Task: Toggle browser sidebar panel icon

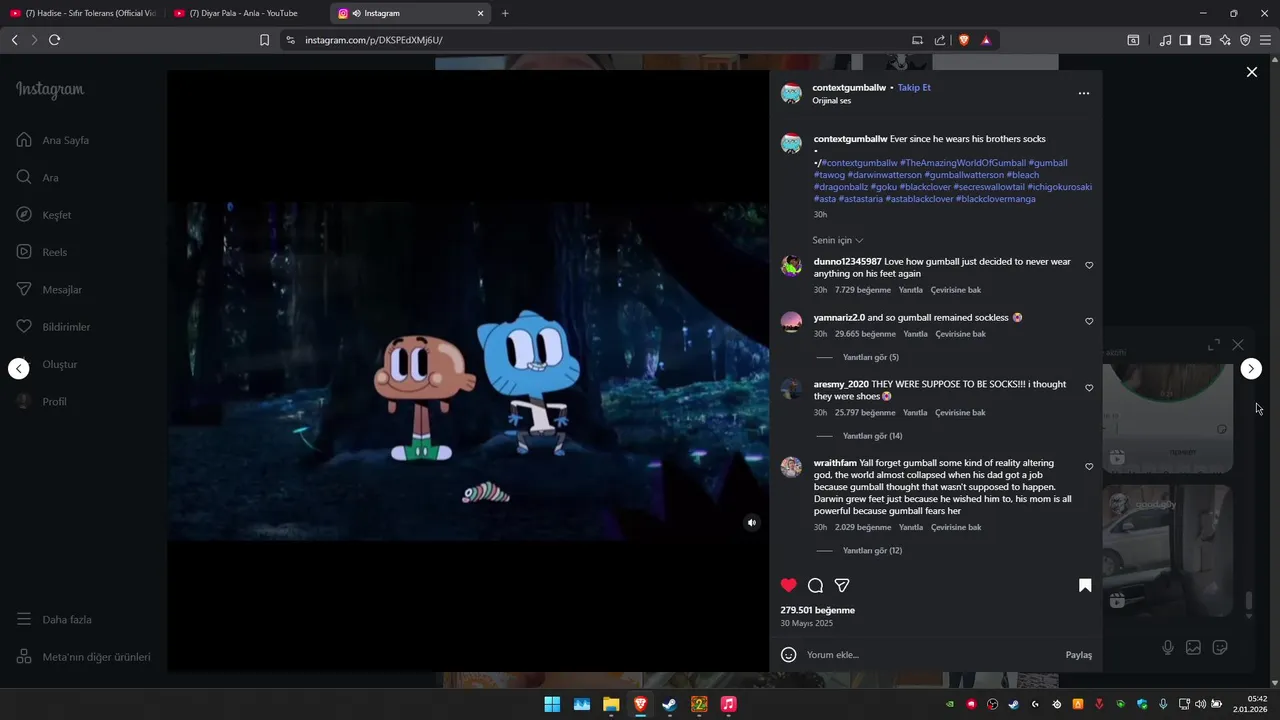Action: pos(1185,40)
